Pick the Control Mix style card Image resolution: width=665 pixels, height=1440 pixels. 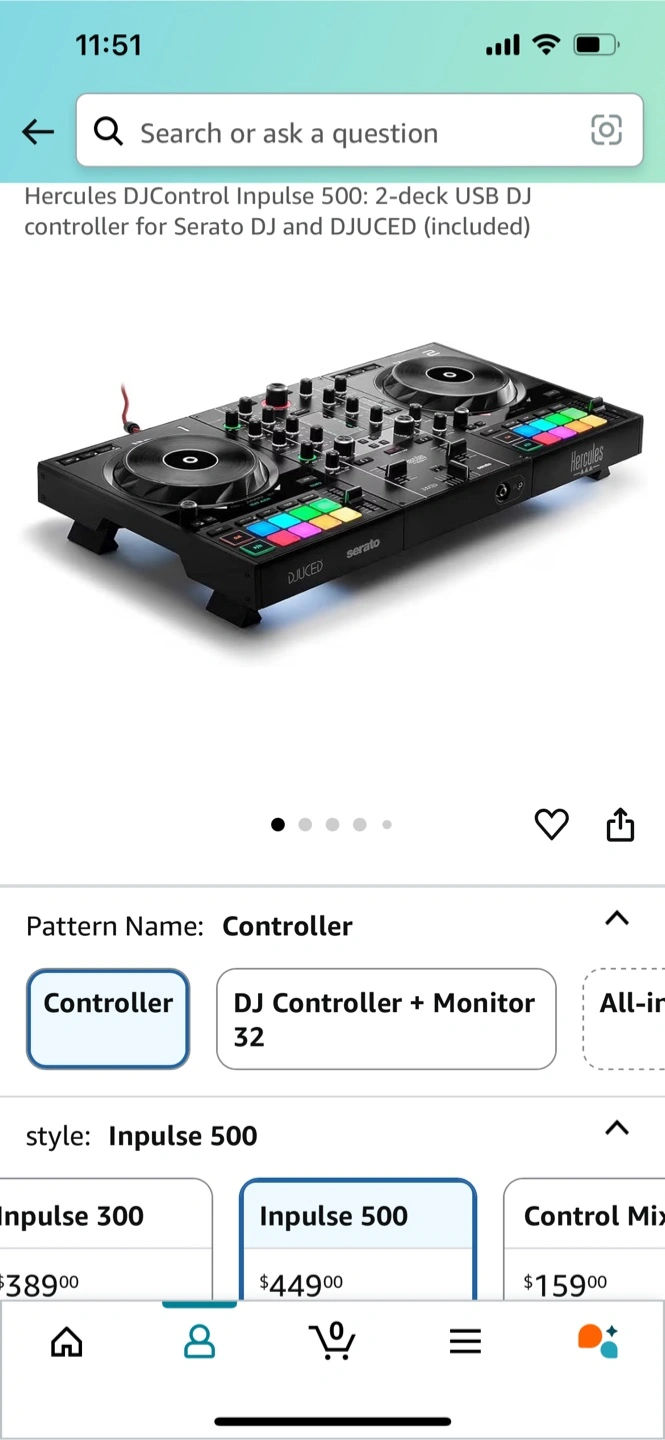pyautogui.click(x=584, y=1240)
